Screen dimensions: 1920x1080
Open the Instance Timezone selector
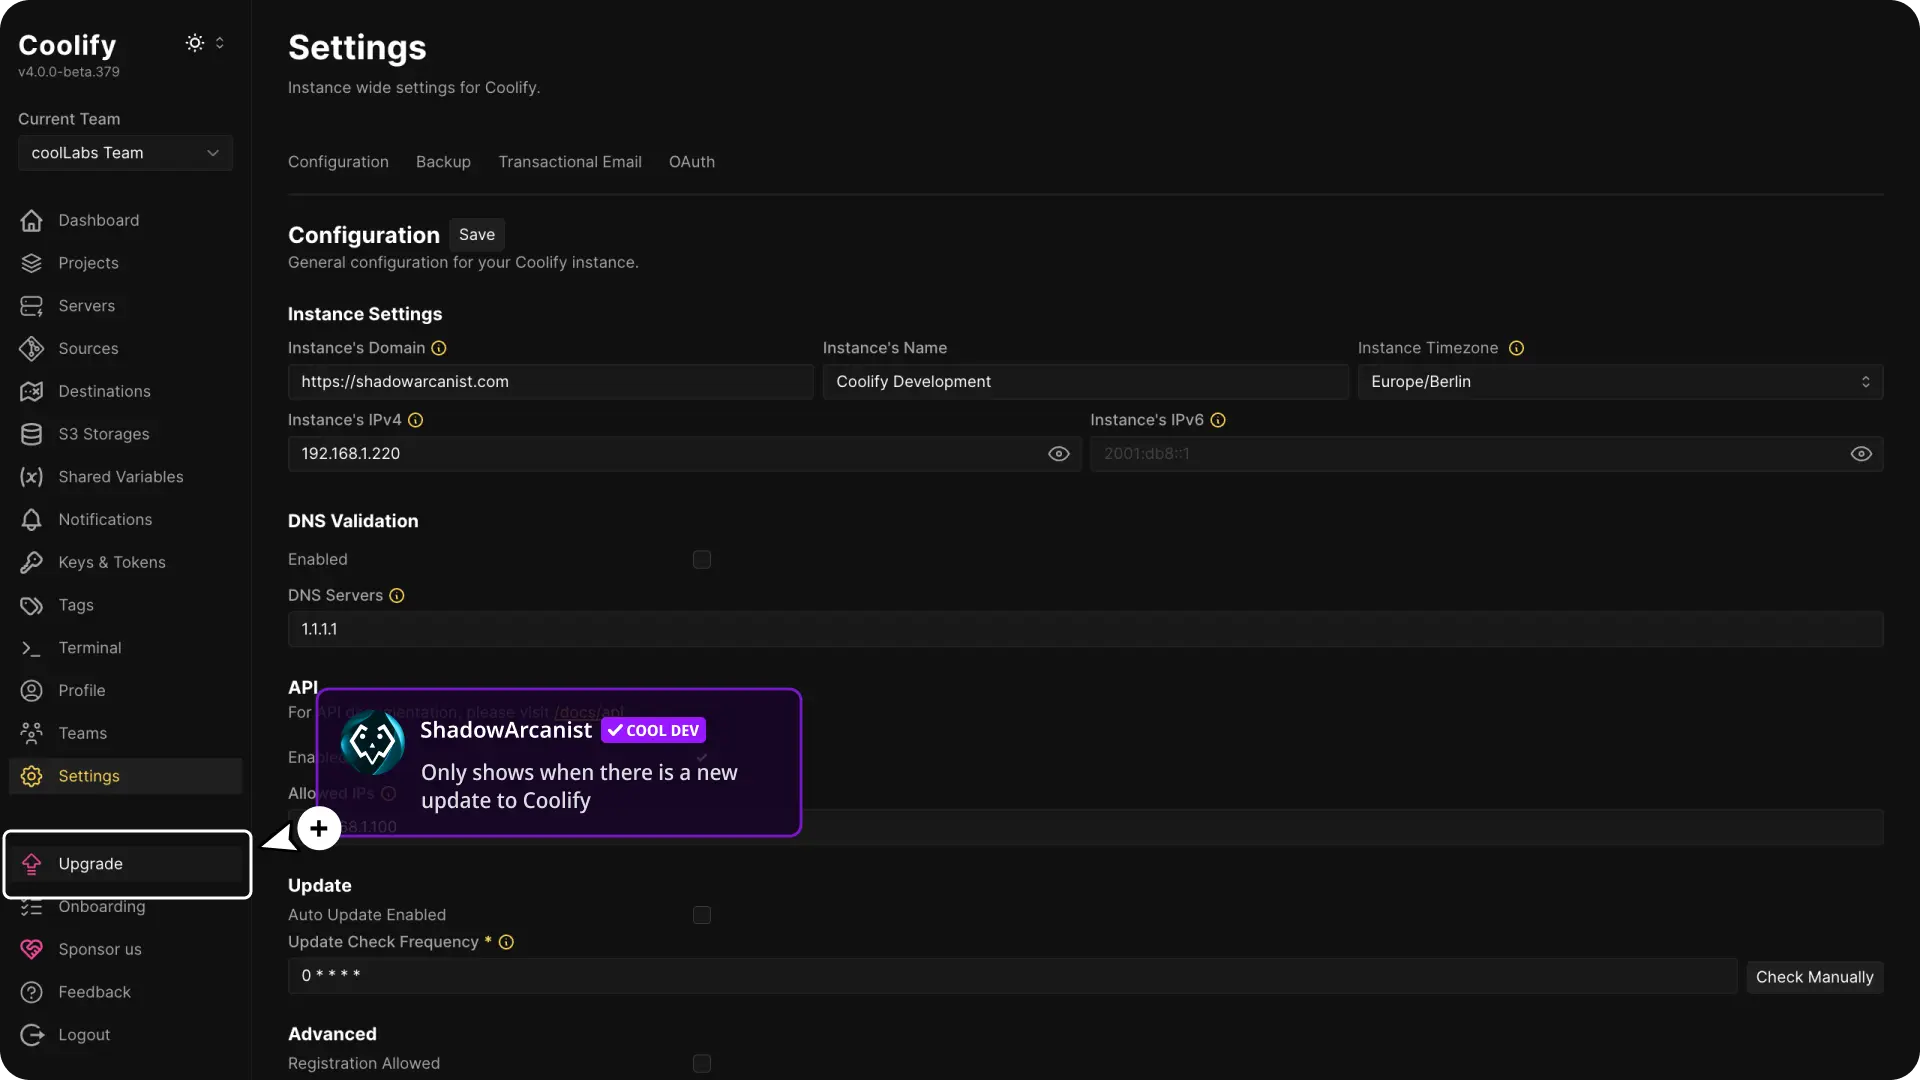pos(1619,381)
